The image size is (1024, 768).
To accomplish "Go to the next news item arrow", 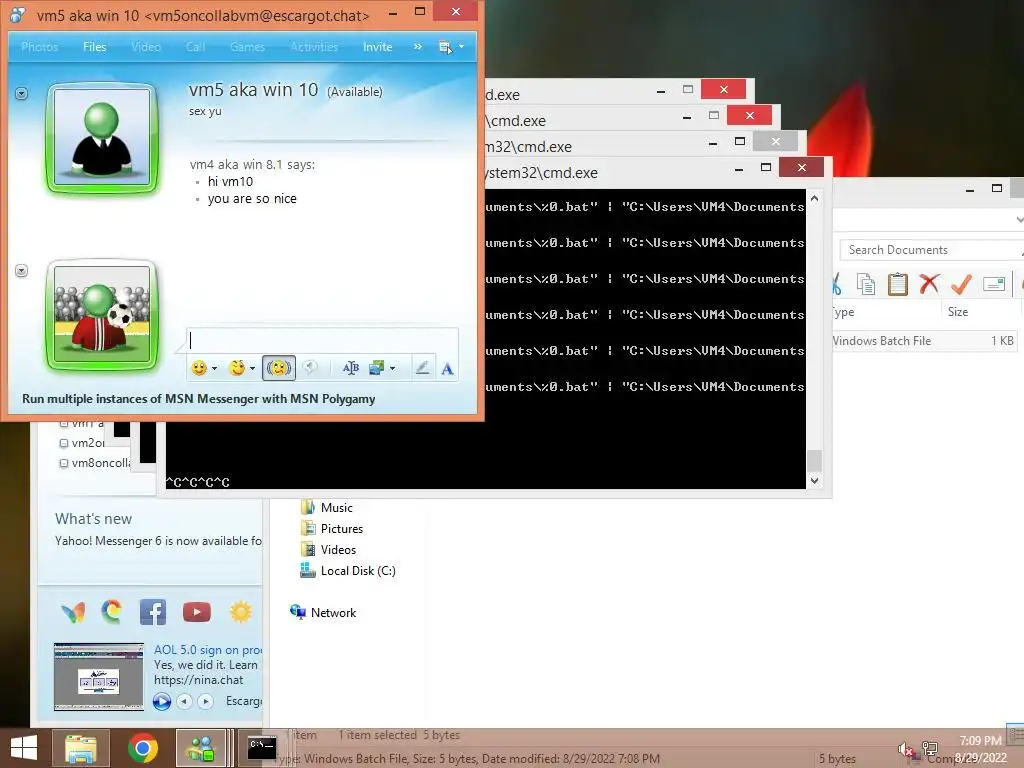I will pos(206,701).
